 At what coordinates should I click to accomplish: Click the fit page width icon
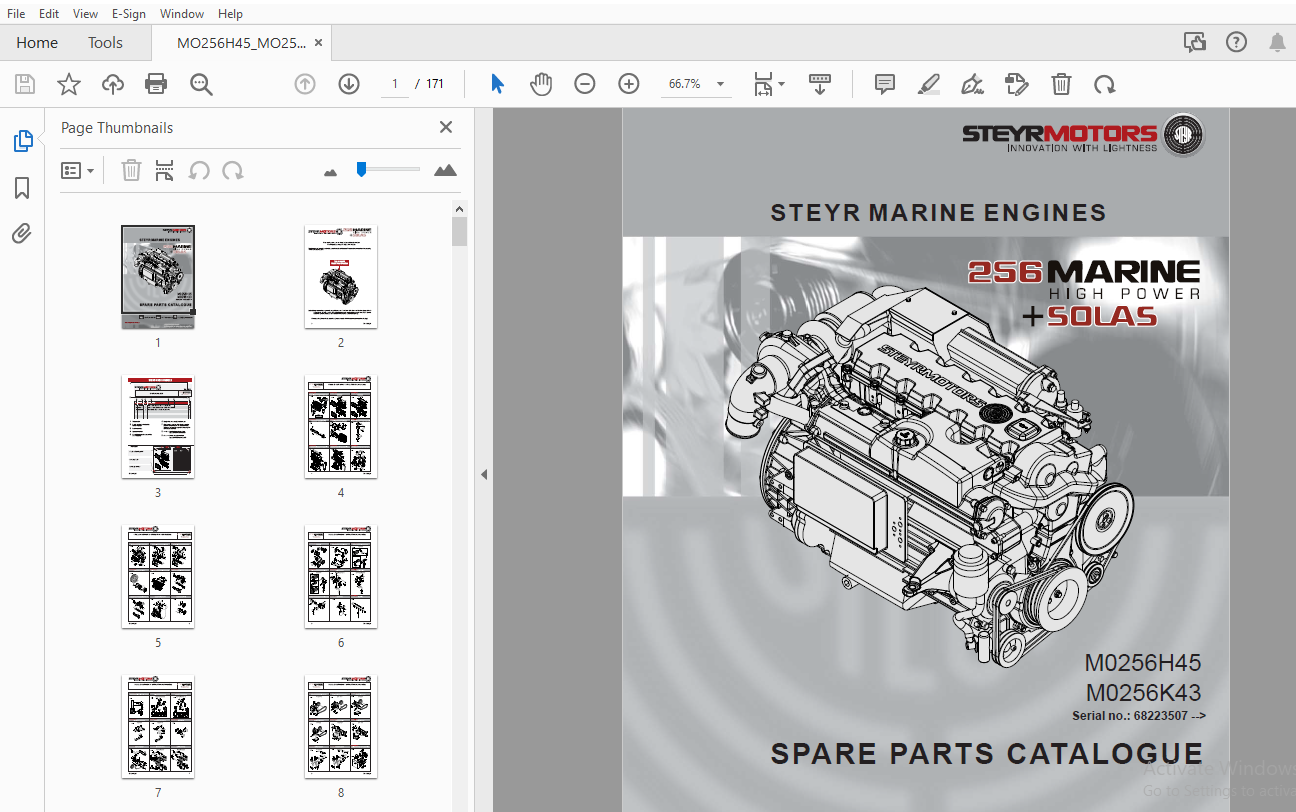pyautogui.click(x=764, y=84)
